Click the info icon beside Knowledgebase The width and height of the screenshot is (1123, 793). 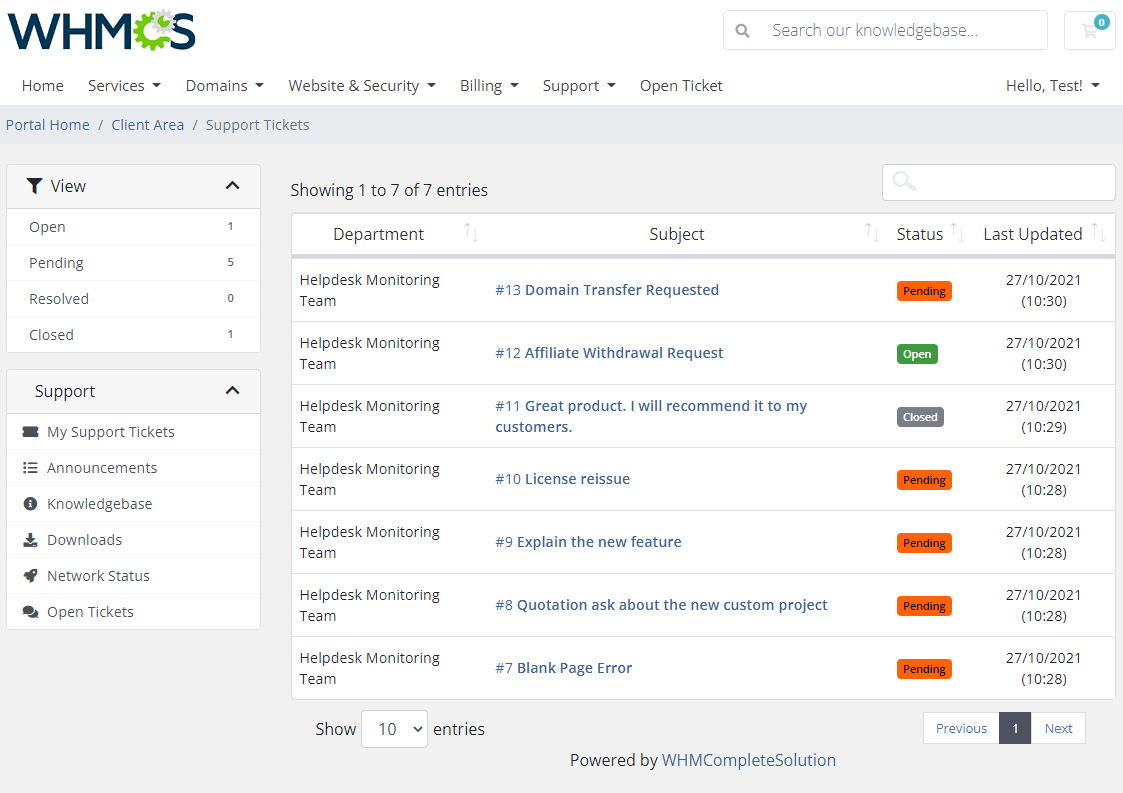tap(30, 504)
